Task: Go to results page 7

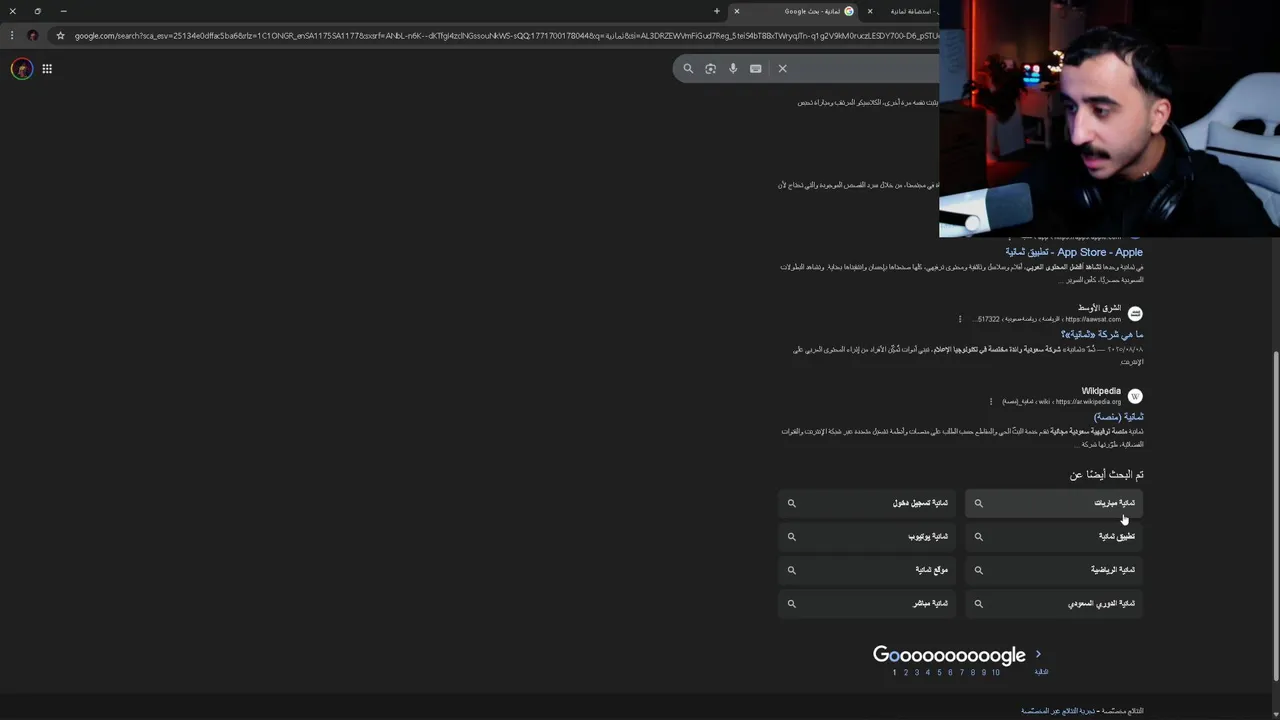Action: pyautogui.click(x=962, y=672)
